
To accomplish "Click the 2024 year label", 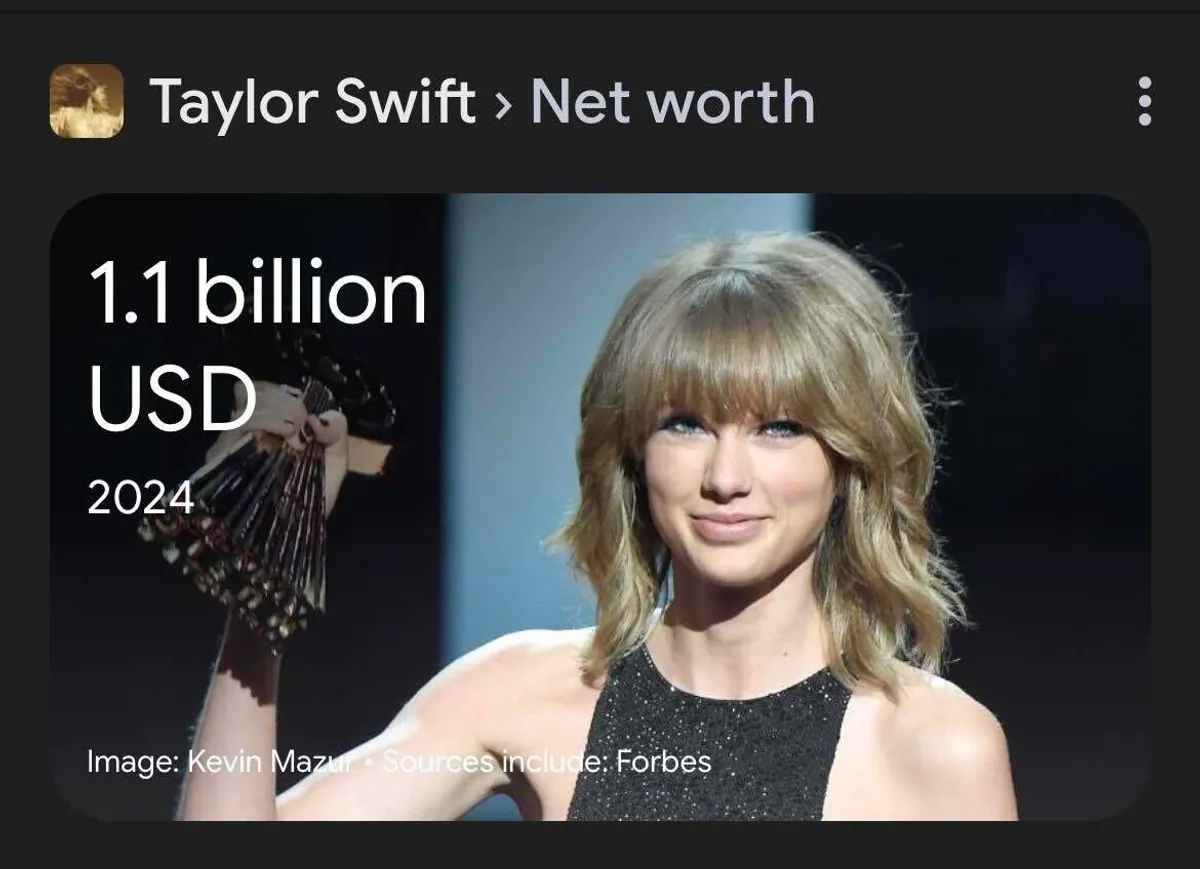I will click(141, 497).
